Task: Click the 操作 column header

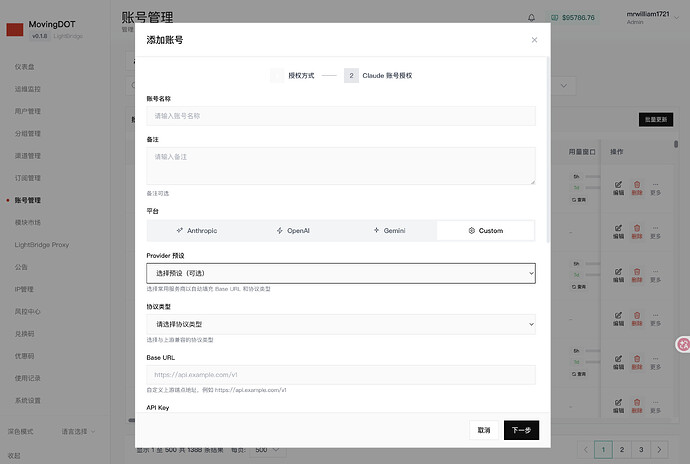Action: [x=617, y=152]
